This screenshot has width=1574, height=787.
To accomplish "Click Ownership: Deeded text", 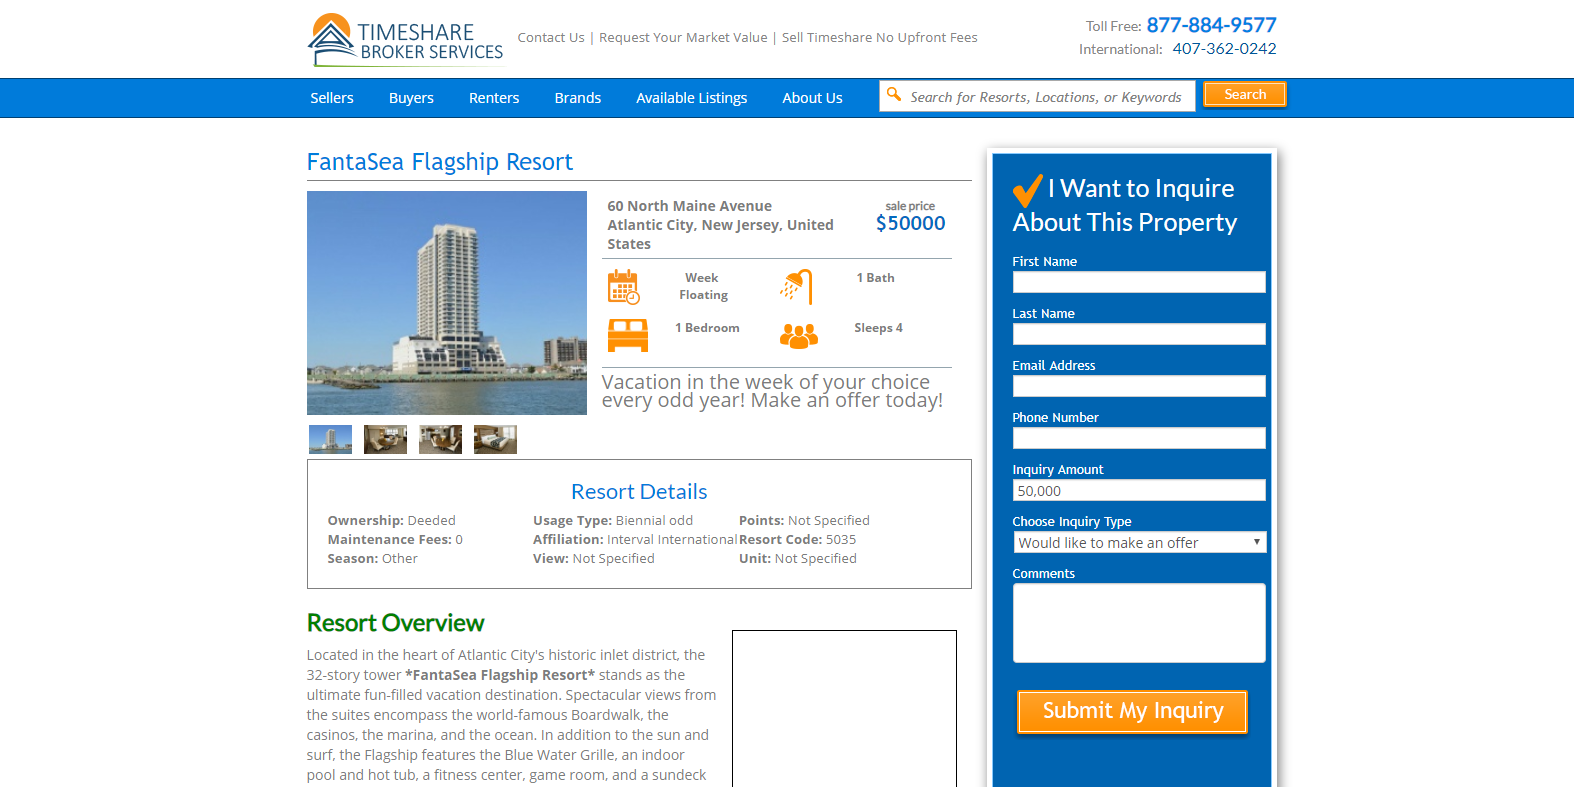I will coord(391,521).
